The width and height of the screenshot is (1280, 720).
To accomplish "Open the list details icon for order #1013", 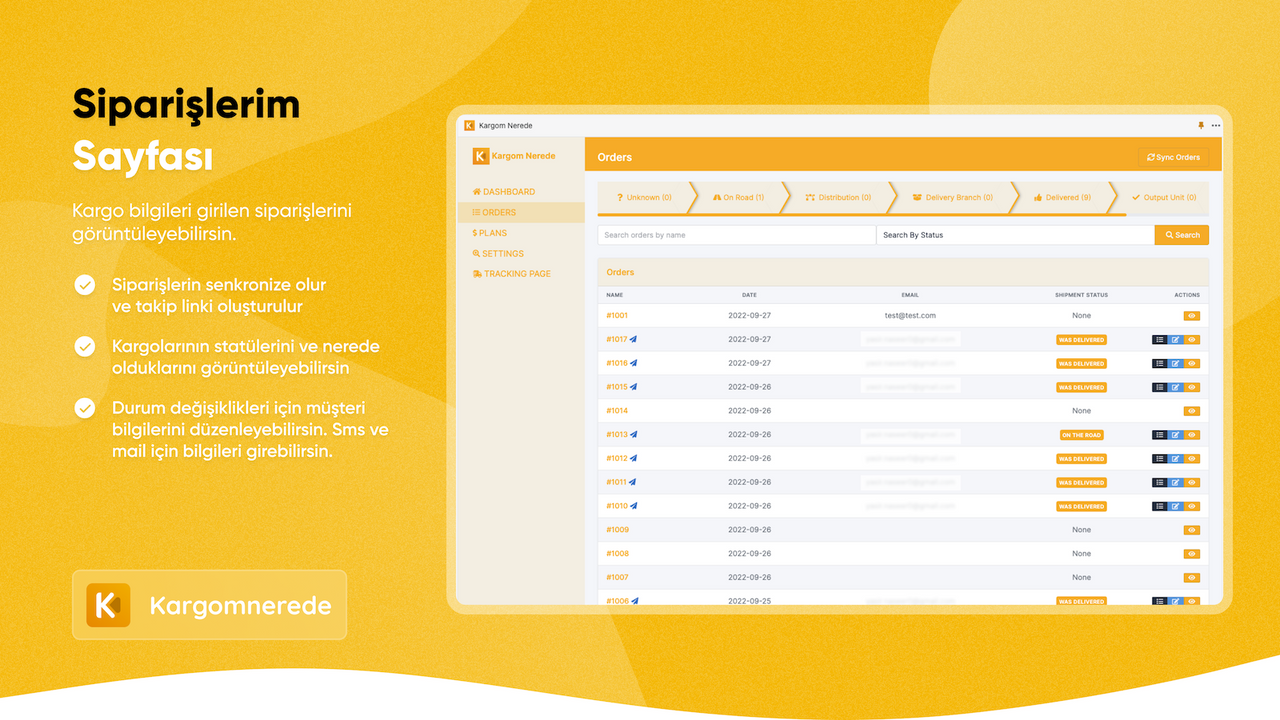I will point(1160,435).
